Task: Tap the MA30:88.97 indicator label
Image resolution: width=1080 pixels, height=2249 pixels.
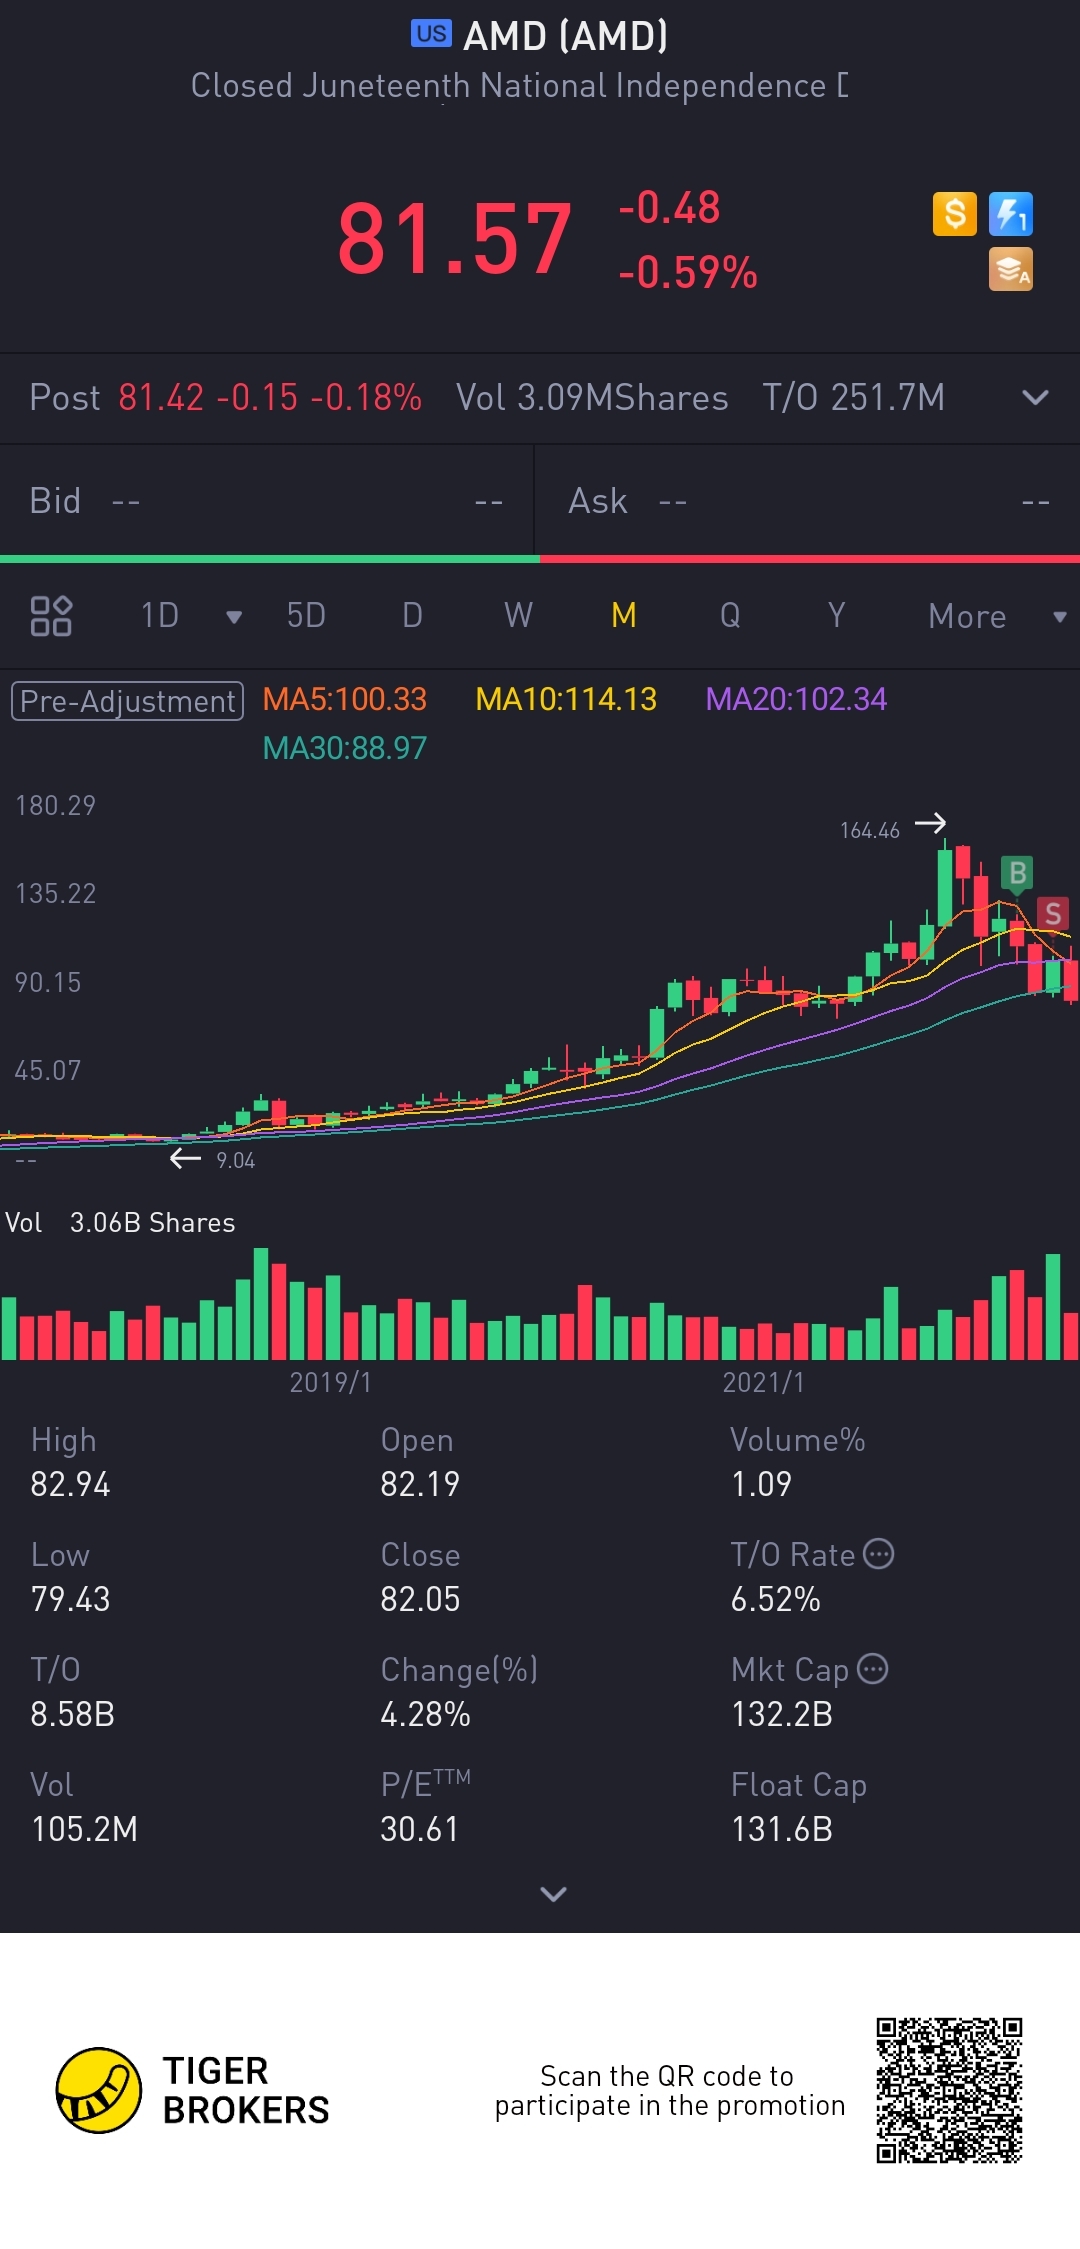Action: (345, 748)
